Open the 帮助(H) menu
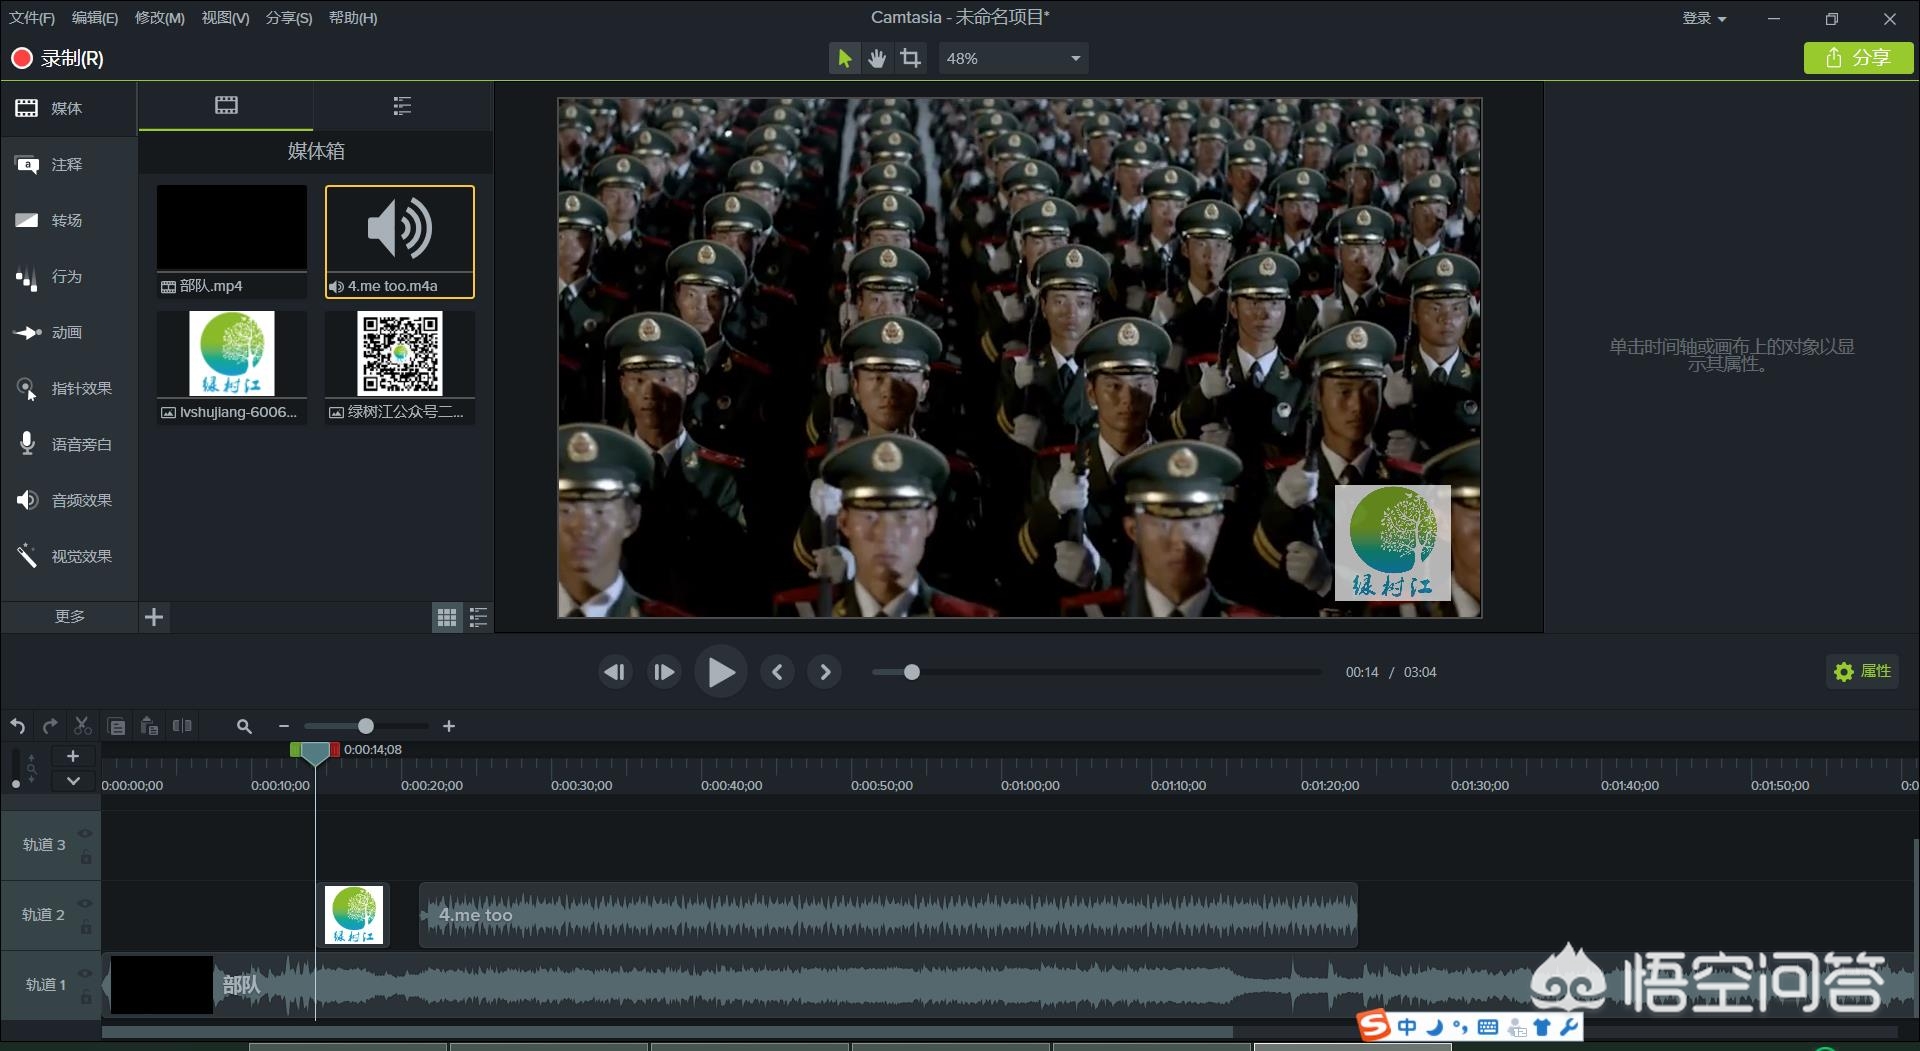Screen dimensions: 1920x1051 coord(353,18)
